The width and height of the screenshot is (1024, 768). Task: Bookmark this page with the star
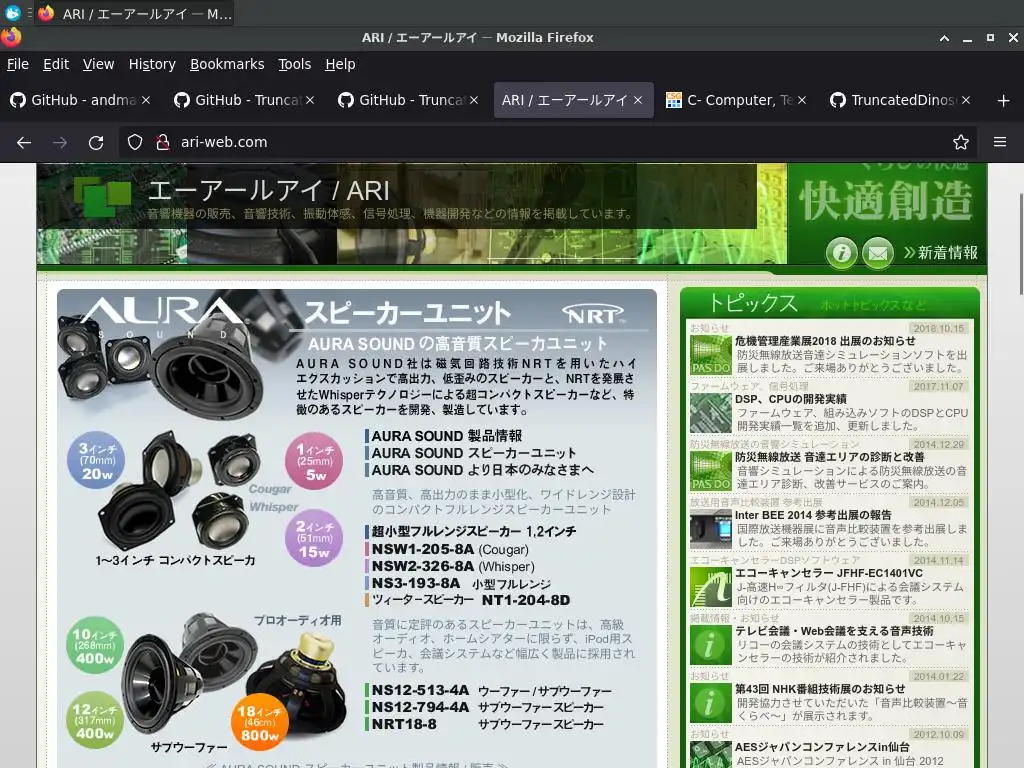click(961, 142)
